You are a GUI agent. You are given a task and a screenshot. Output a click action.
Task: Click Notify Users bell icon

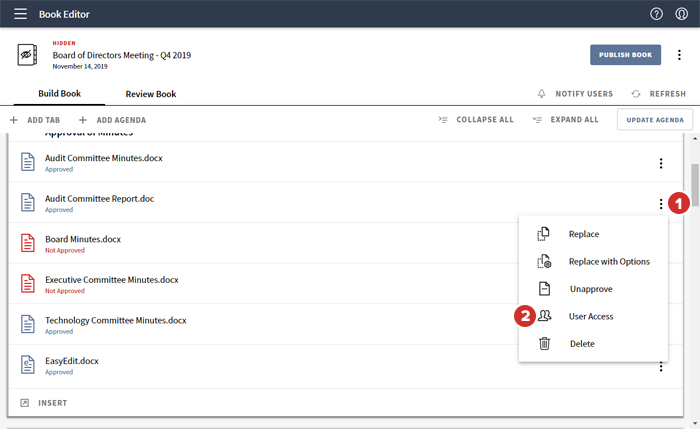click(x=542, y=94)
